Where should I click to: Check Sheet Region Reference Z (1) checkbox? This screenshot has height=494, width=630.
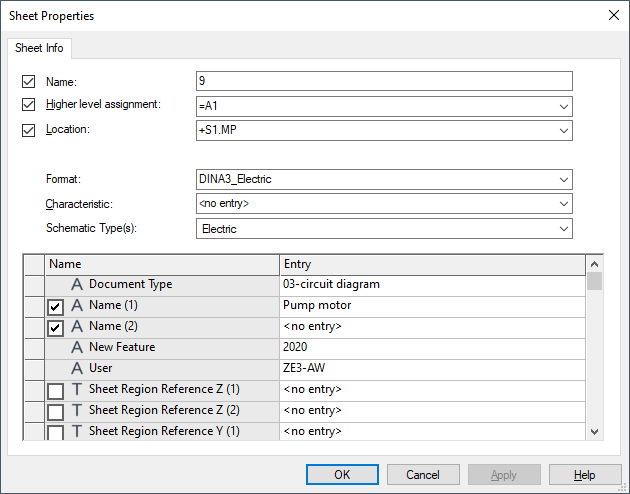55,391
